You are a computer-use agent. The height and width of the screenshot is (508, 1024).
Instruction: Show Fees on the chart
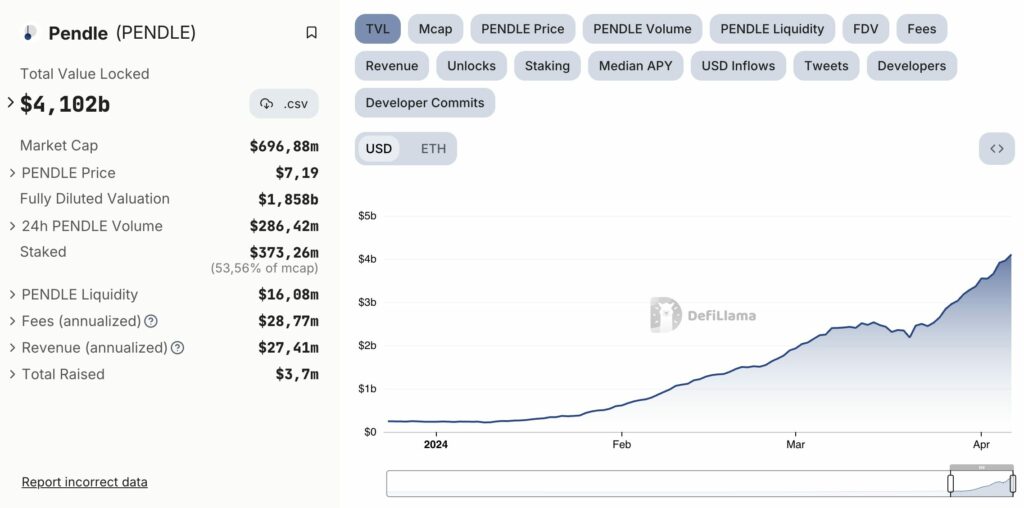click(921, 29)
